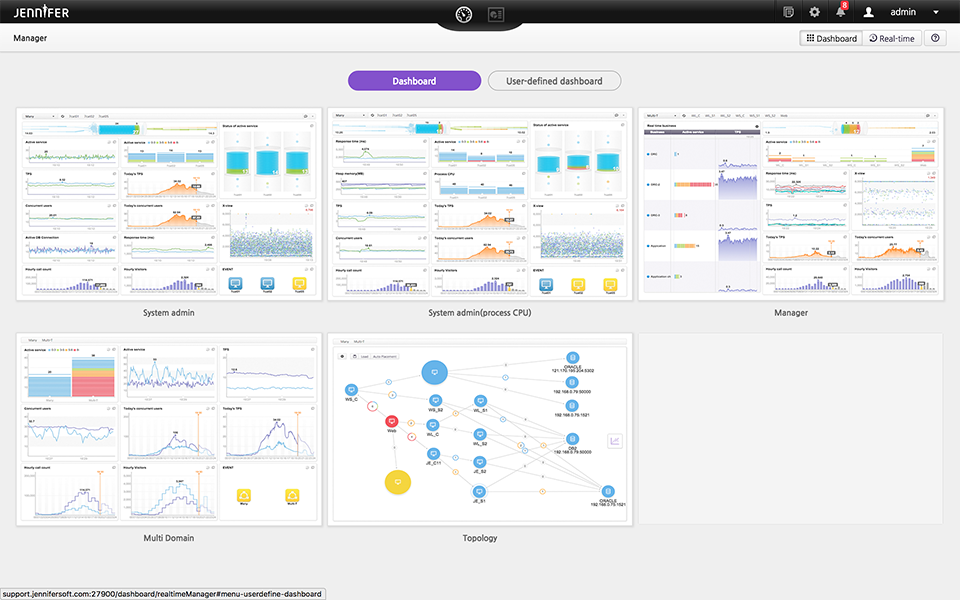
Task: Open the Topology dashboard thumbnail
Action: (479, 429)
